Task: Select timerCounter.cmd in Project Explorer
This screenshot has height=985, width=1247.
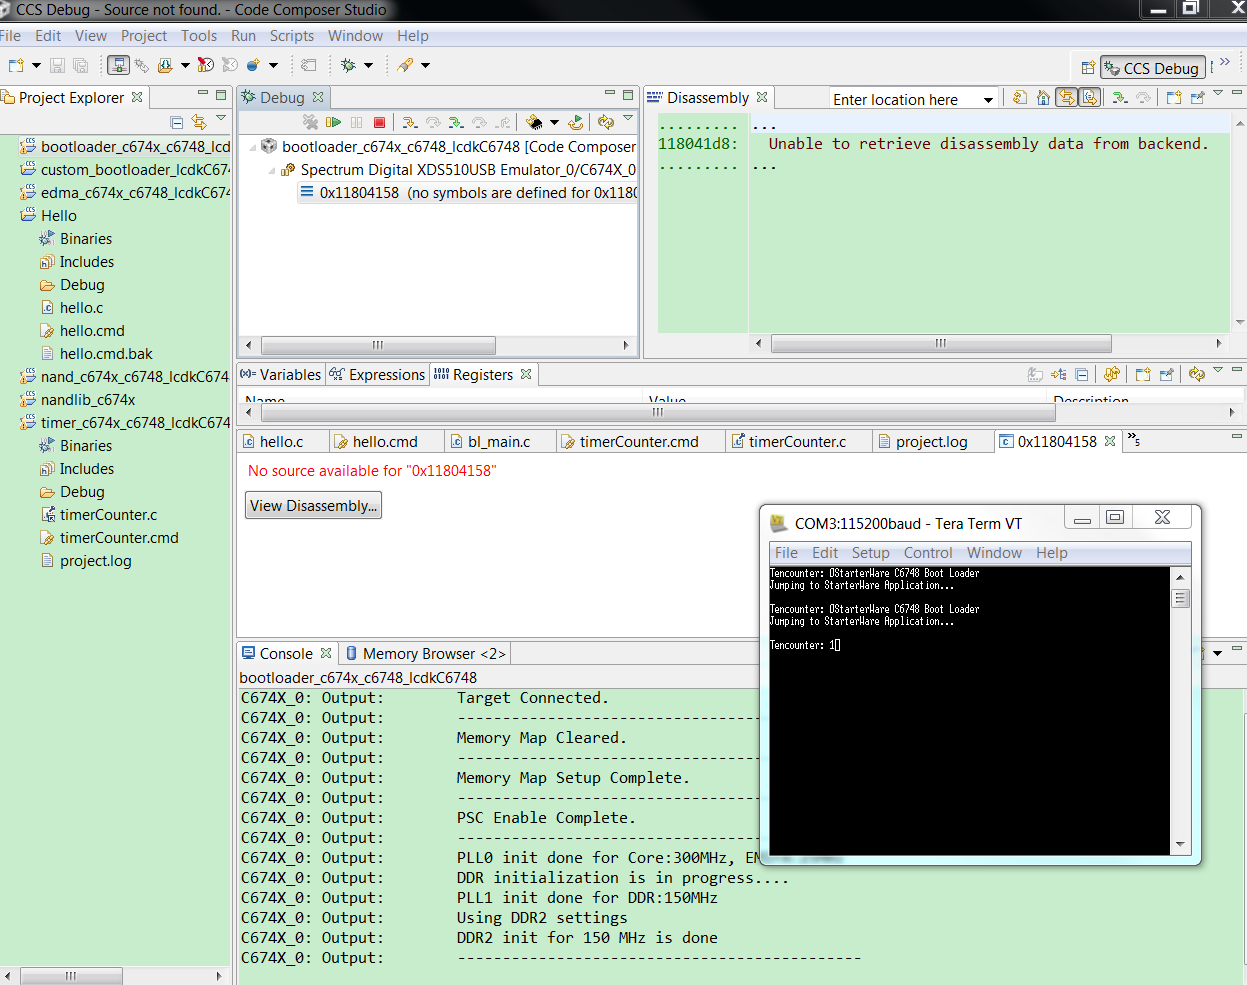Action: [119, 538]
